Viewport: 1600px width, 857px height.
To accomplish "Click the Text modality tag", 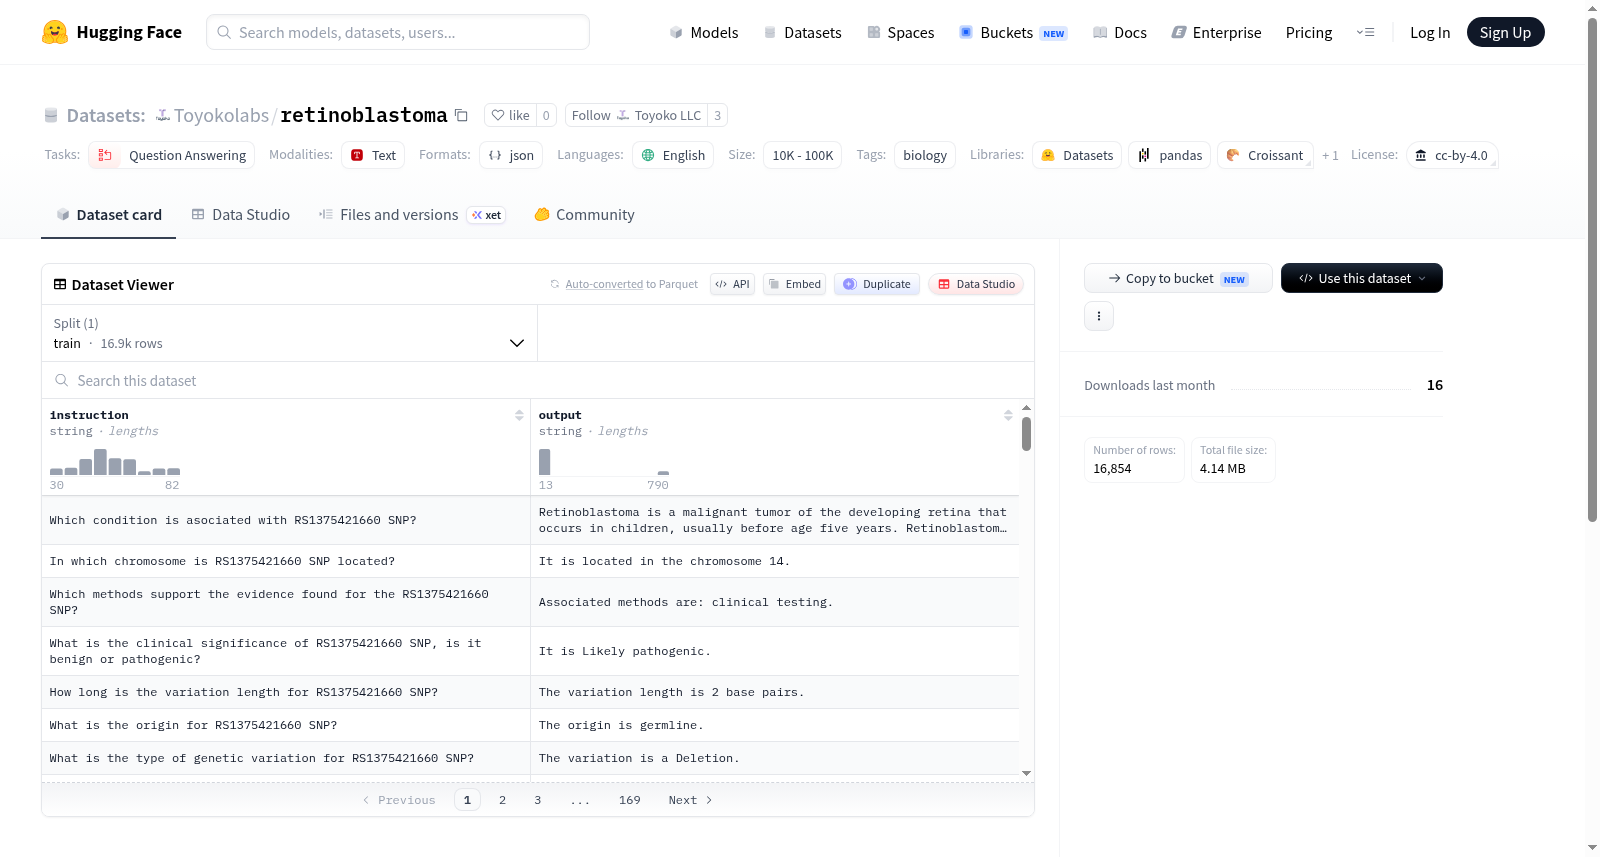I will coord(373,155).
